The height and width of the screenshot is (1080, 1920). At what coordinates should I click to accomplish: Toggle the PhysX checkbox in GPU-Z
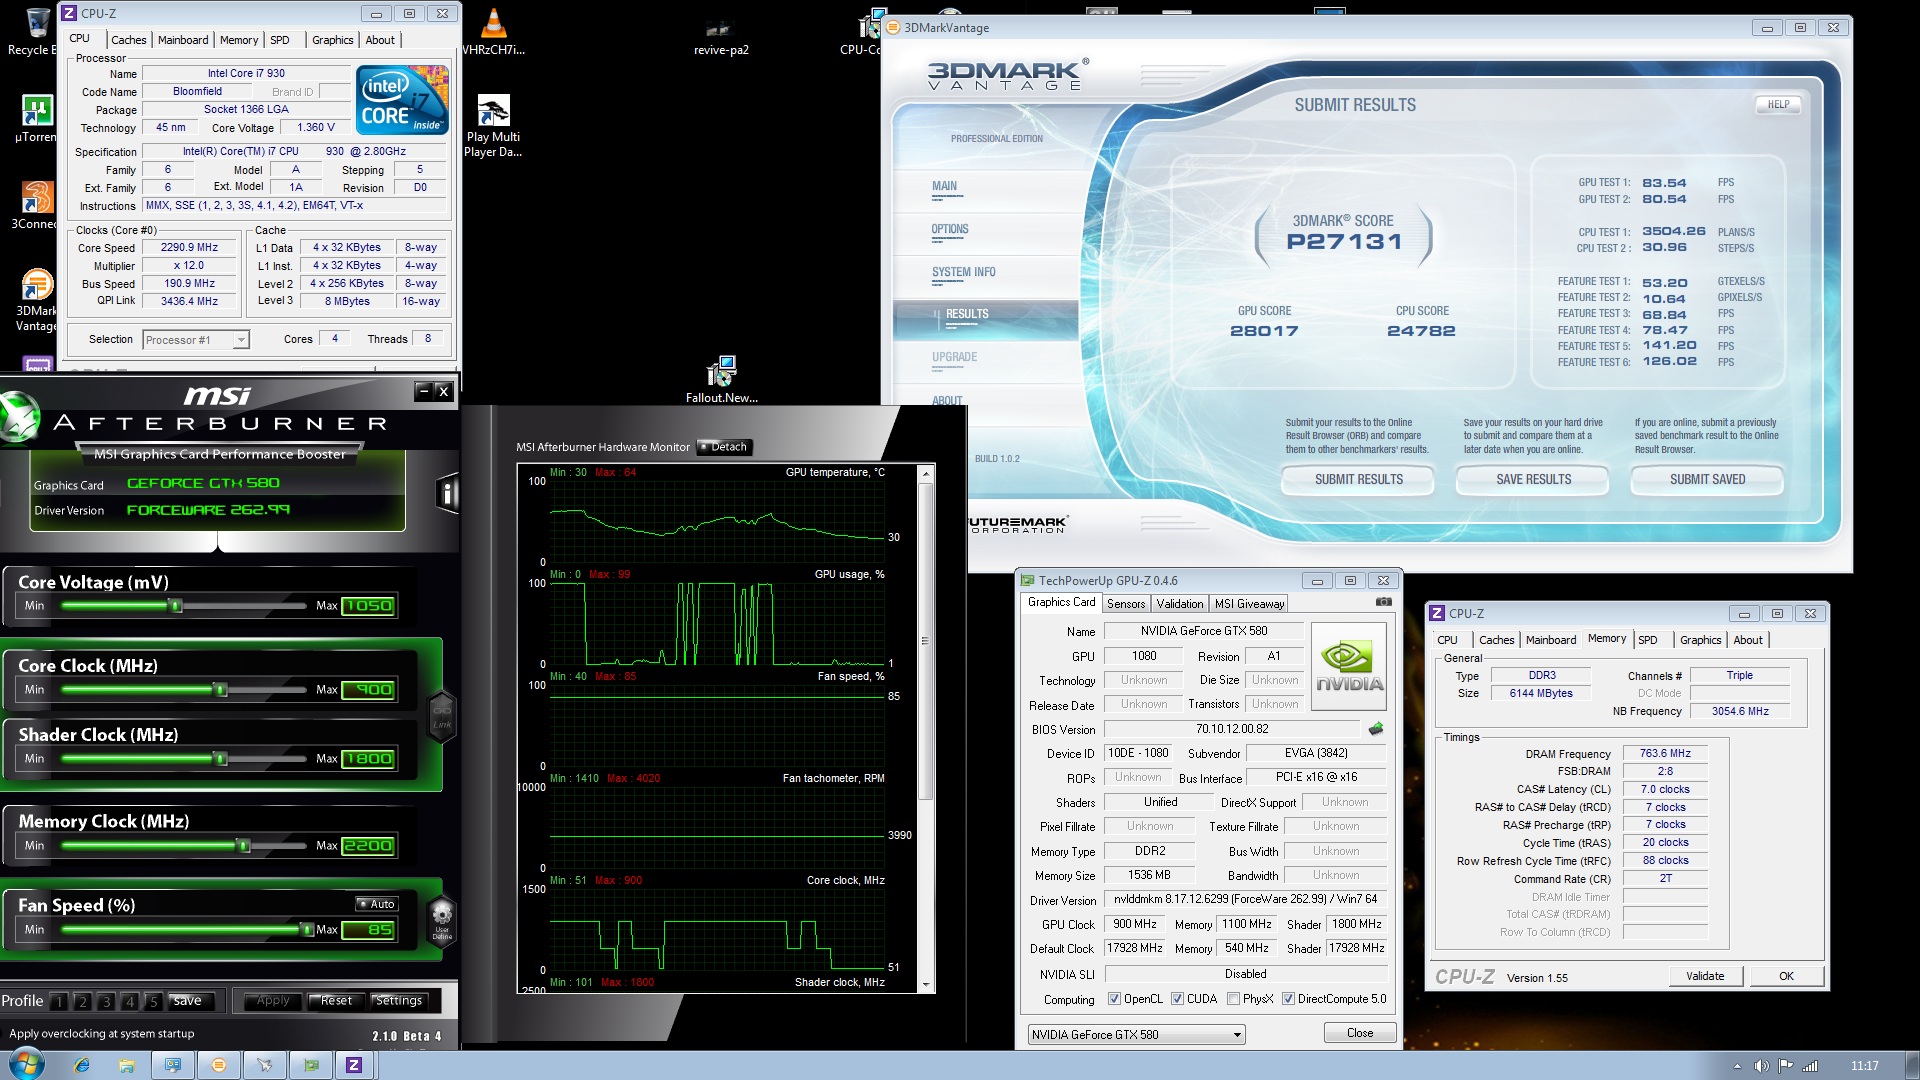point(1233,999)
